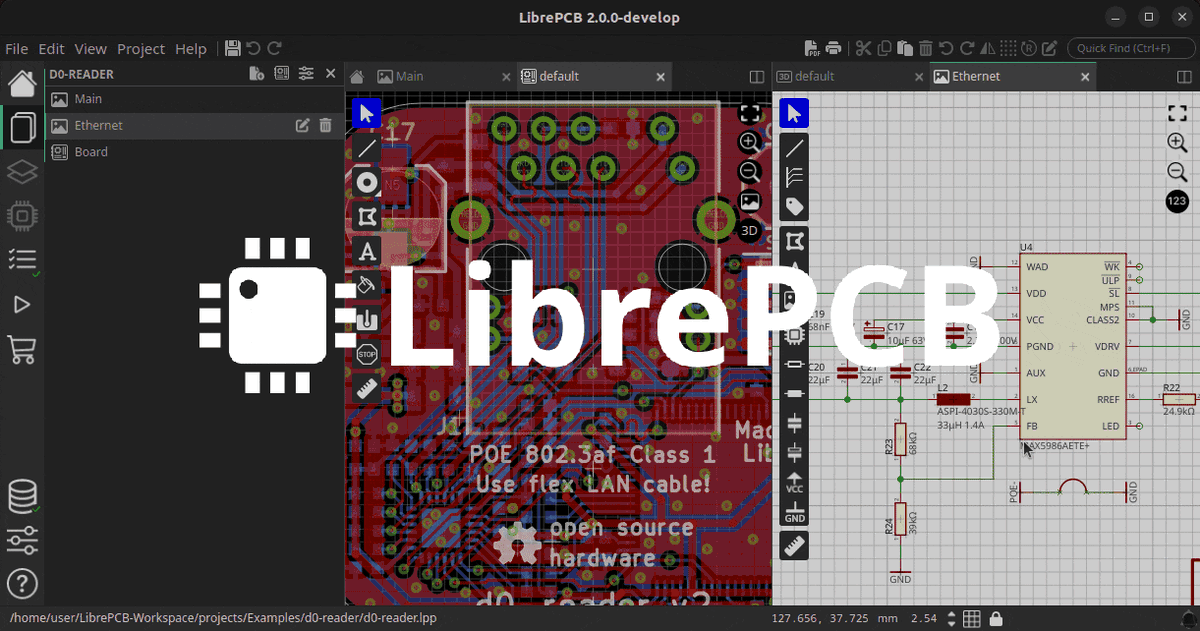1200x631 pixels.
Task: Click the Cut scissors icon
Action: pyautogui.click(x=863, y=48)
